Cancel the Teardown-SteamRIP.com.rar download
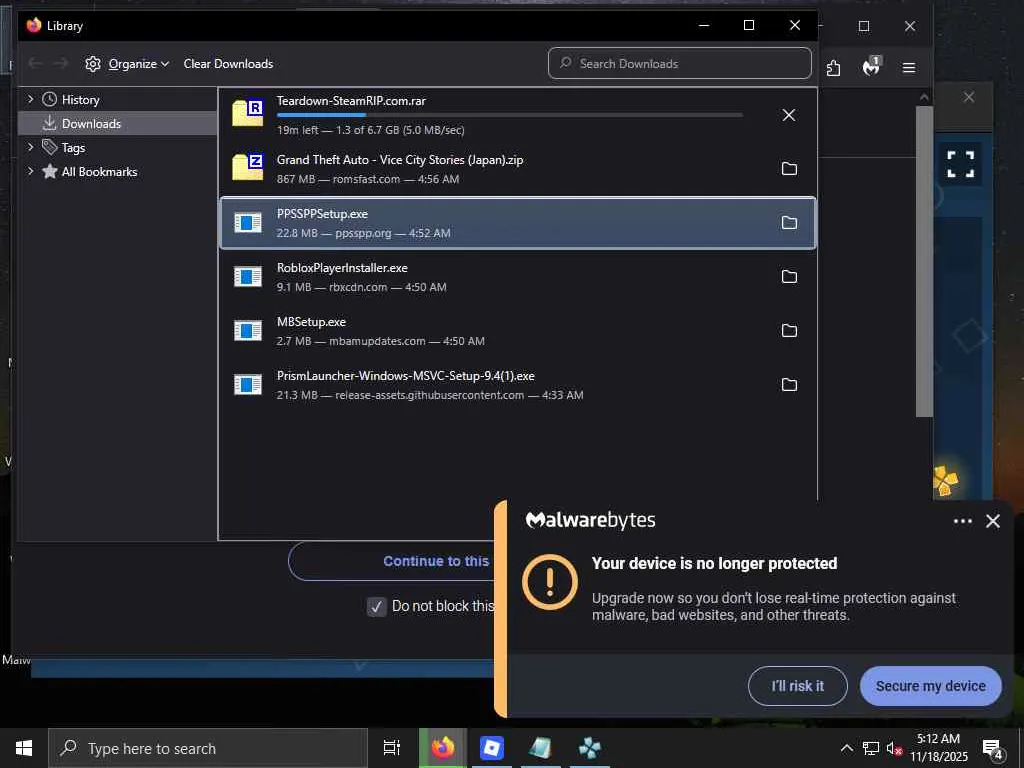 [789, 115]
